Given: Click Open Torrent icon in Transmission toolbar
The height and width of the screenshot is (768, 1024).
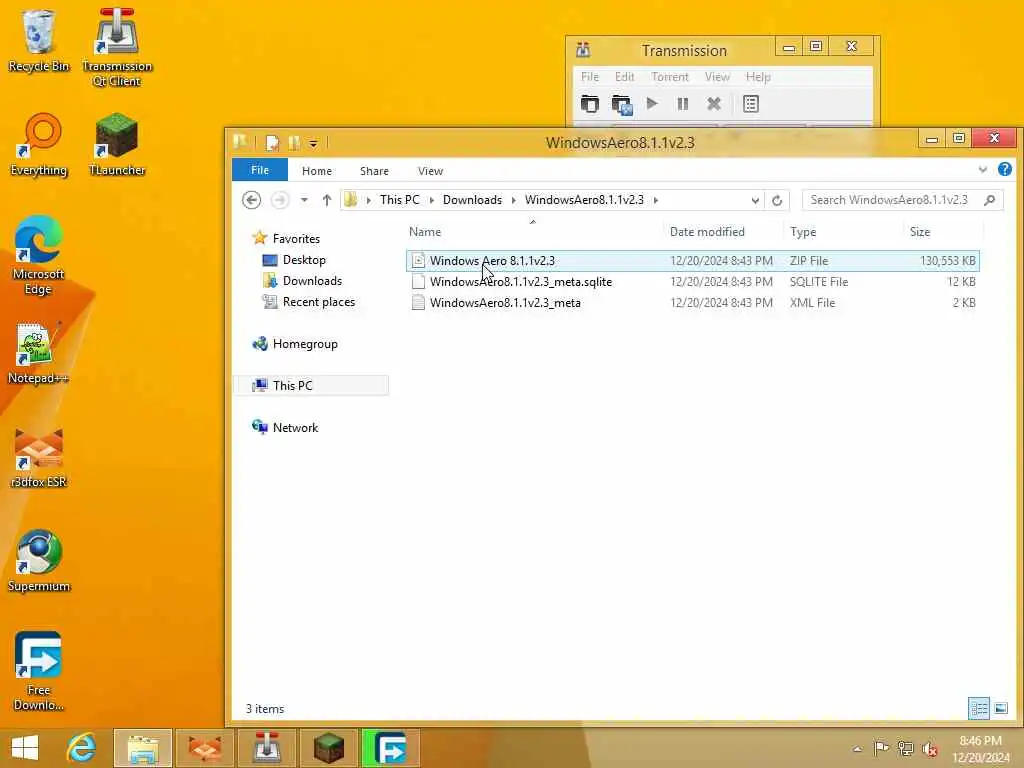Looking at the screenshot, I should click(x=590, y=104).
